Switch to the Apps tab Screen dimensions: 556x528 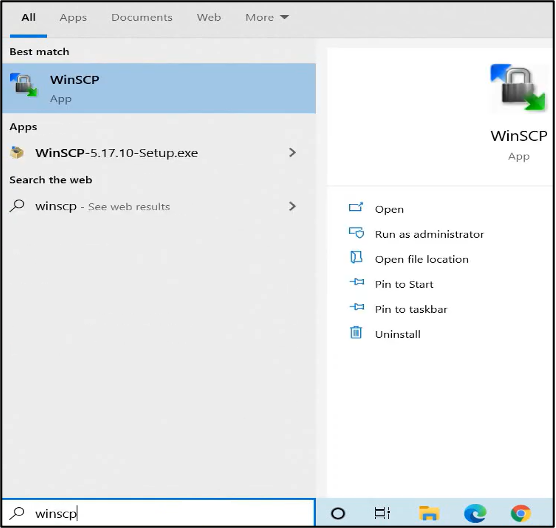(x=73, y=17)
